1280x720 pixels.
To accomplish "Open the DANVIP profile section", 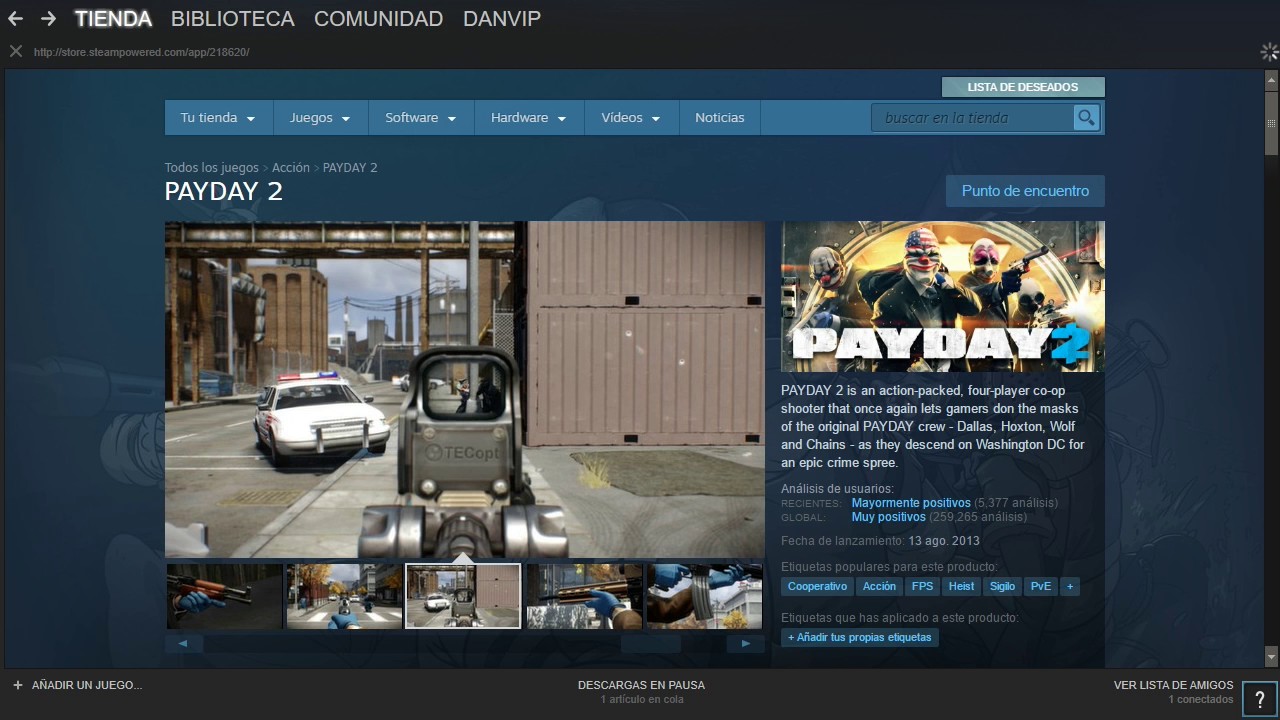I will pyautogui.click(x=502, y=19).
